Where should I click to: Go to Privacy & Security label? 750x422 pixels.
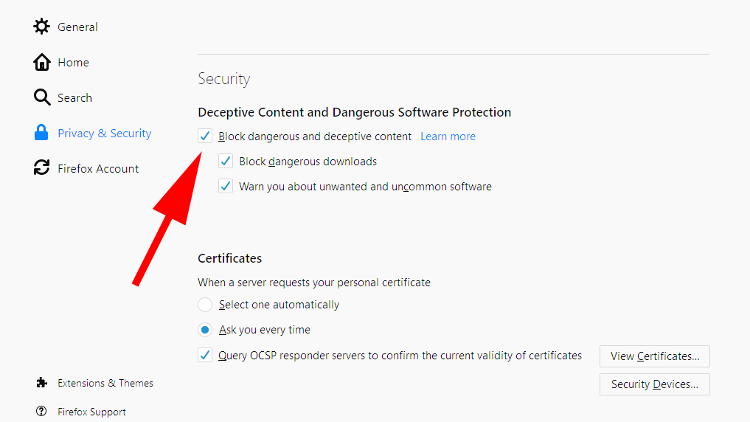[104, 133]
